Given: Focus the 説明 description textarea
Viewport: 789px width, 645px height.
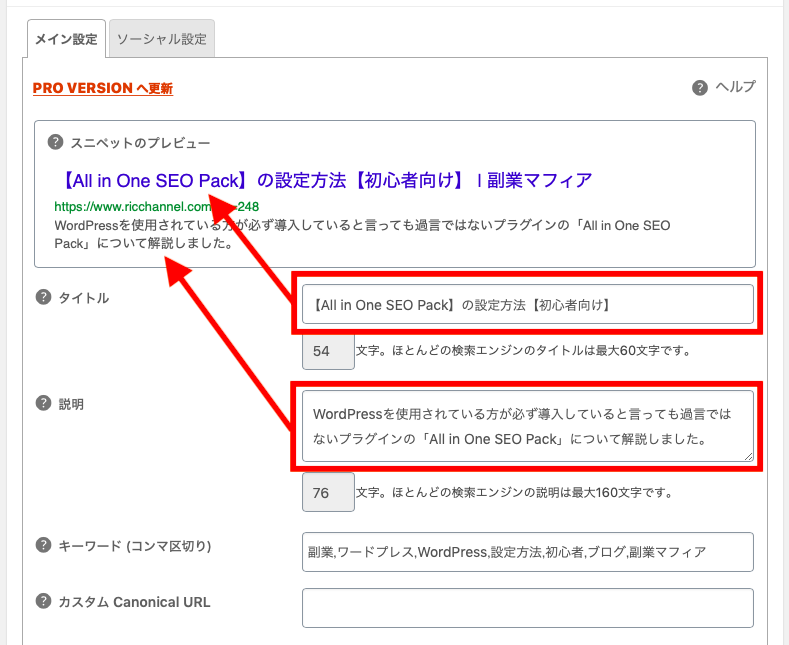Looking at the screenshot, I should [x=528, y=426].
